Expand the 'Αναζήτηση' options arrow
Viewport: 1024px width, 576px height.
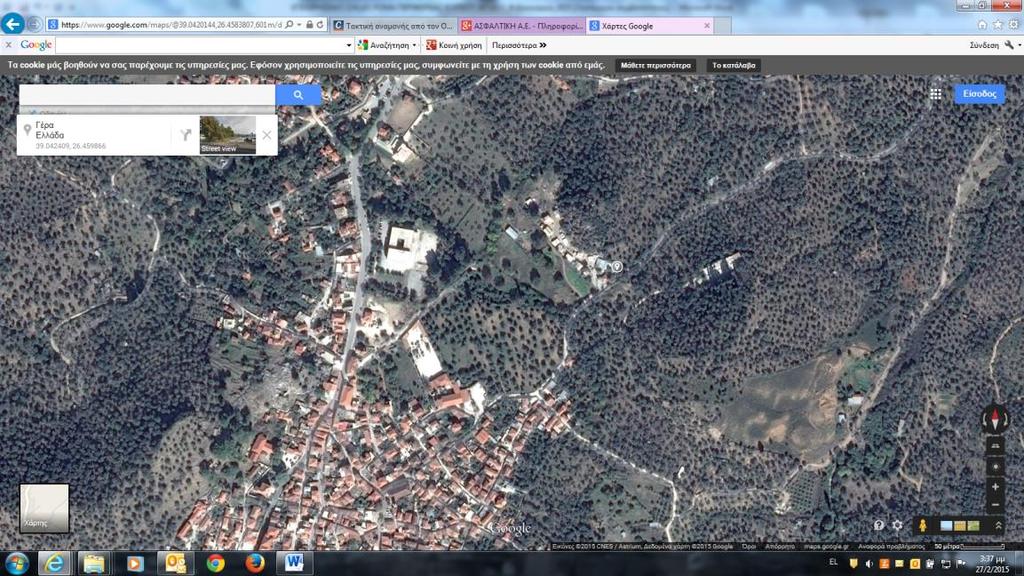[414, 45]
